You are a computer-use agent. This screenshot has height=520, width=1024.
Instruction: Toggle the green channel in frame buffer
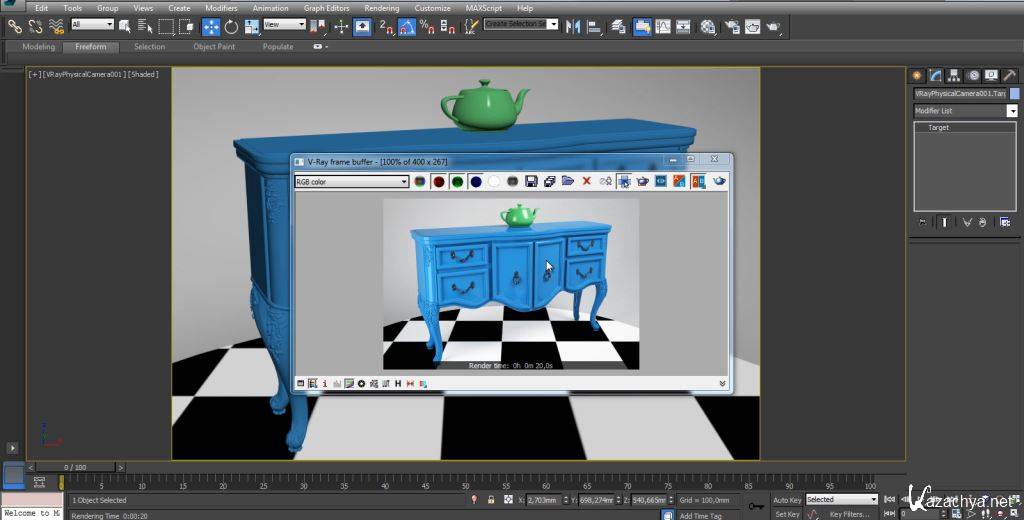457,181
